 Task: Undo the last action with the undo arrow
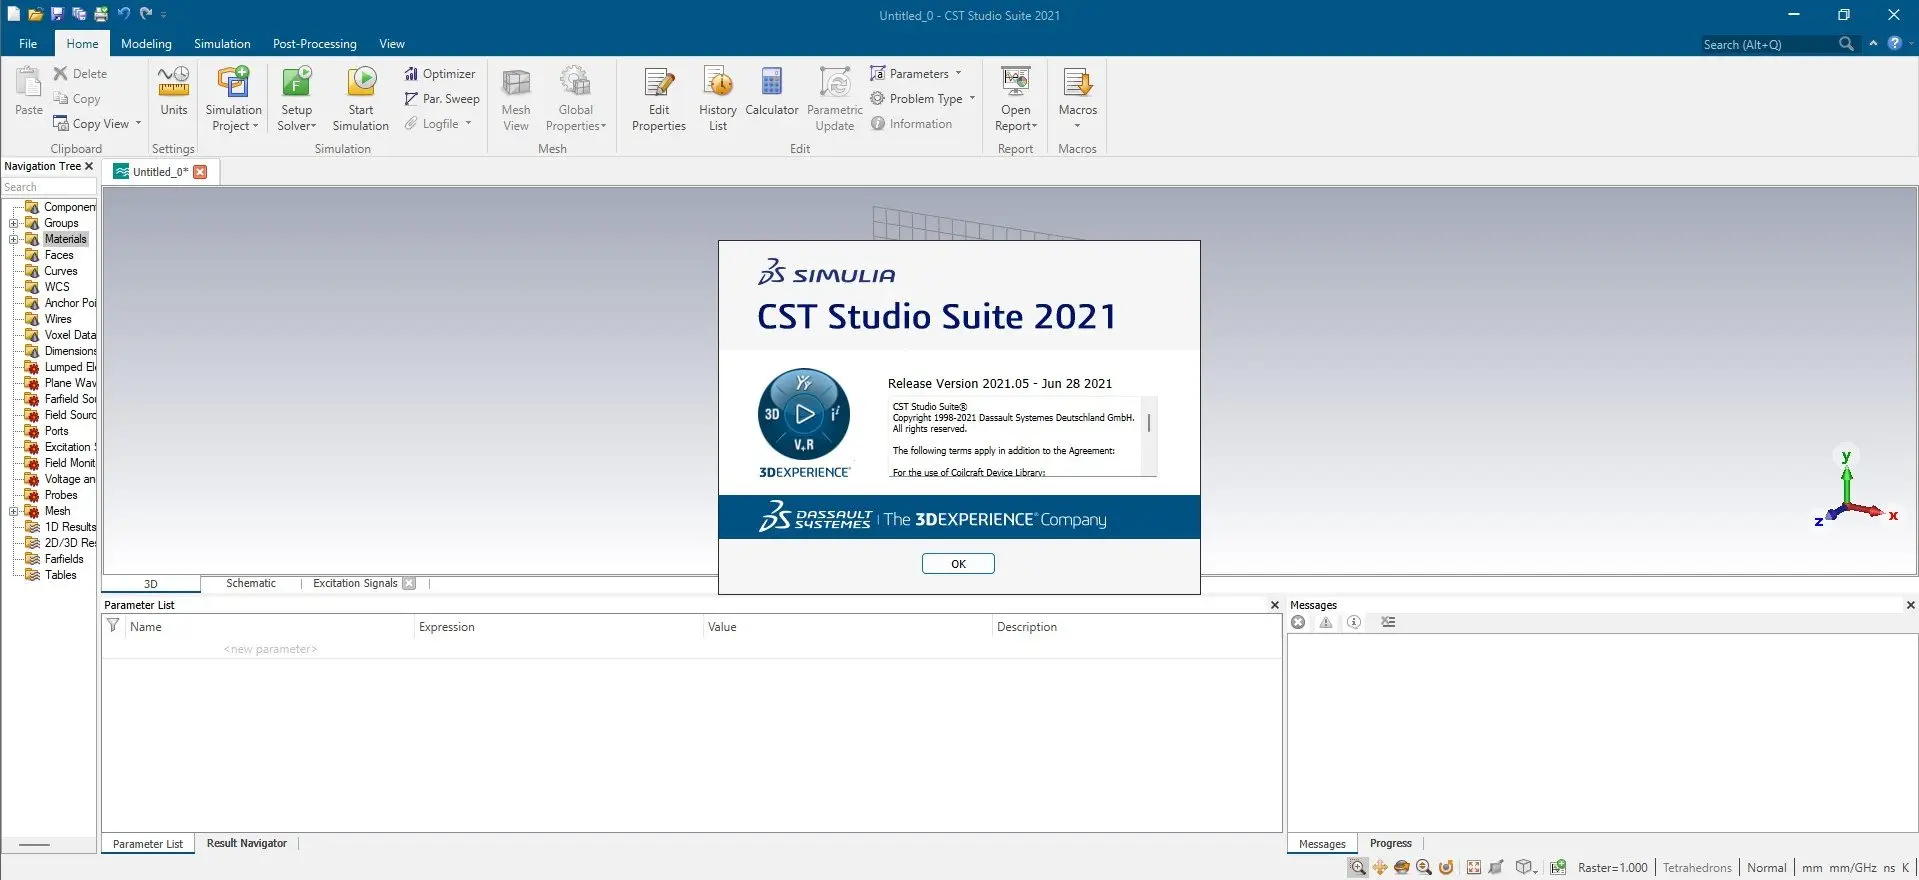click(124, 14)
